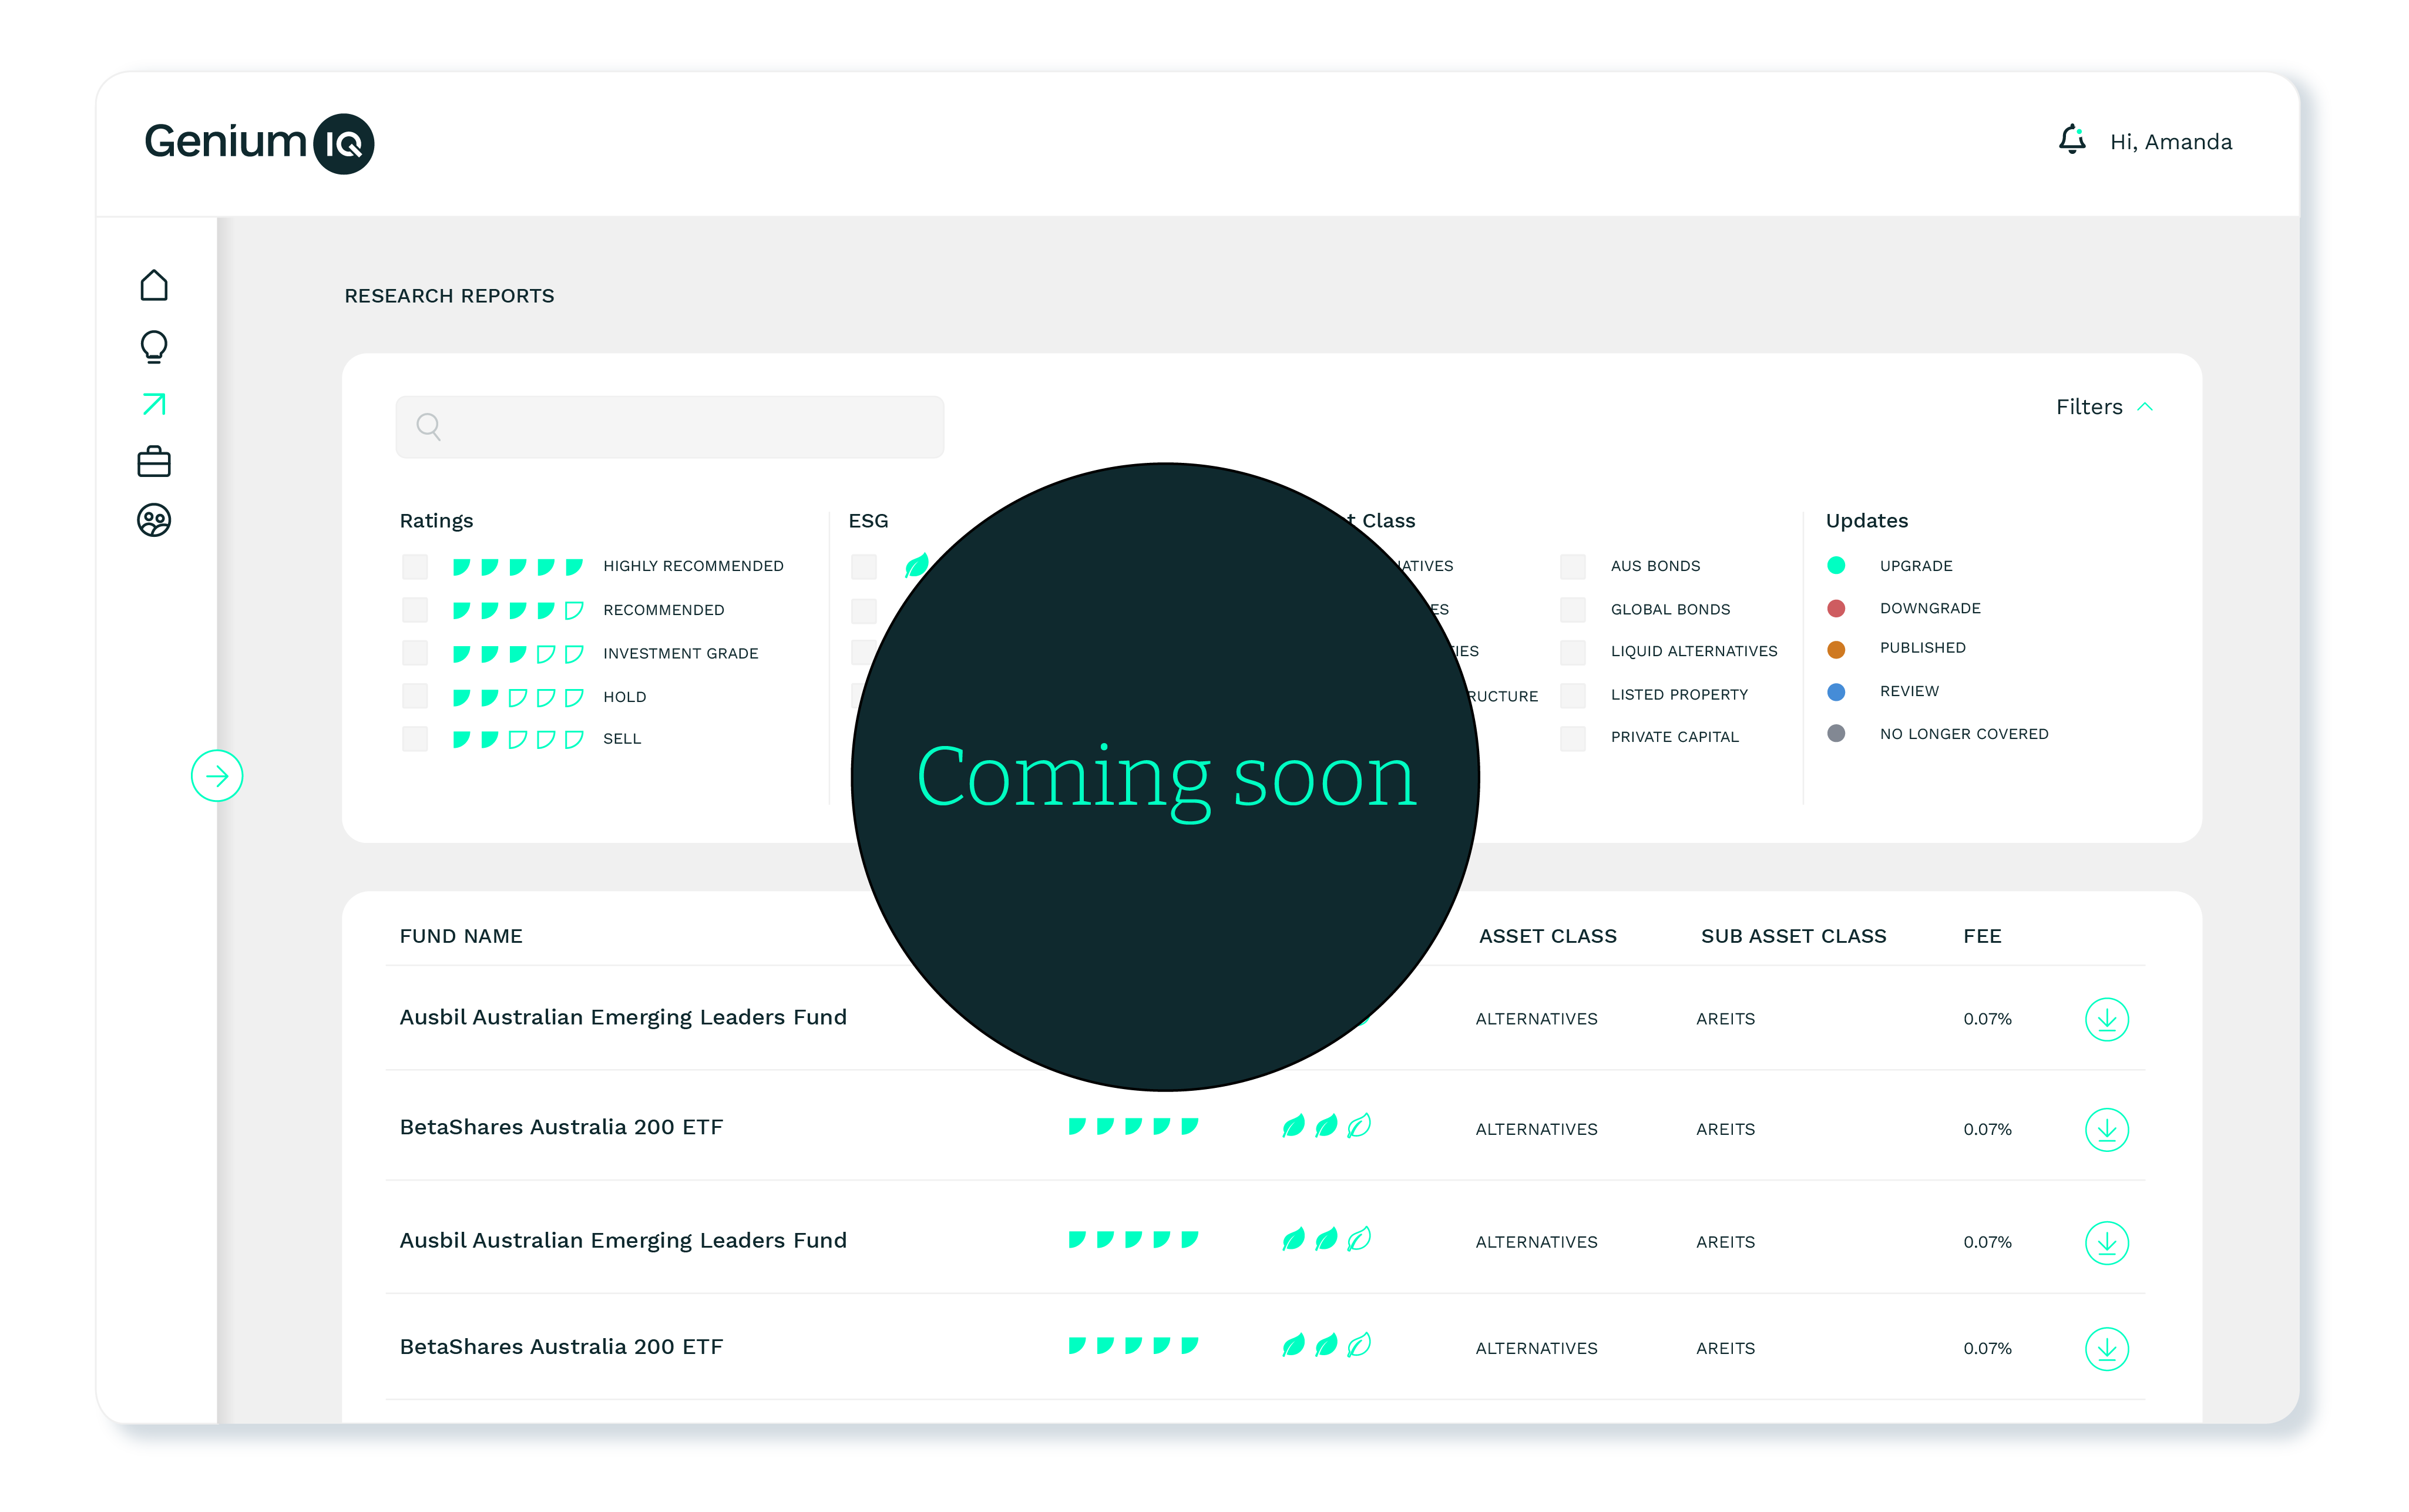Click the RECOMMENDED rating label

[x=663, y=610]
